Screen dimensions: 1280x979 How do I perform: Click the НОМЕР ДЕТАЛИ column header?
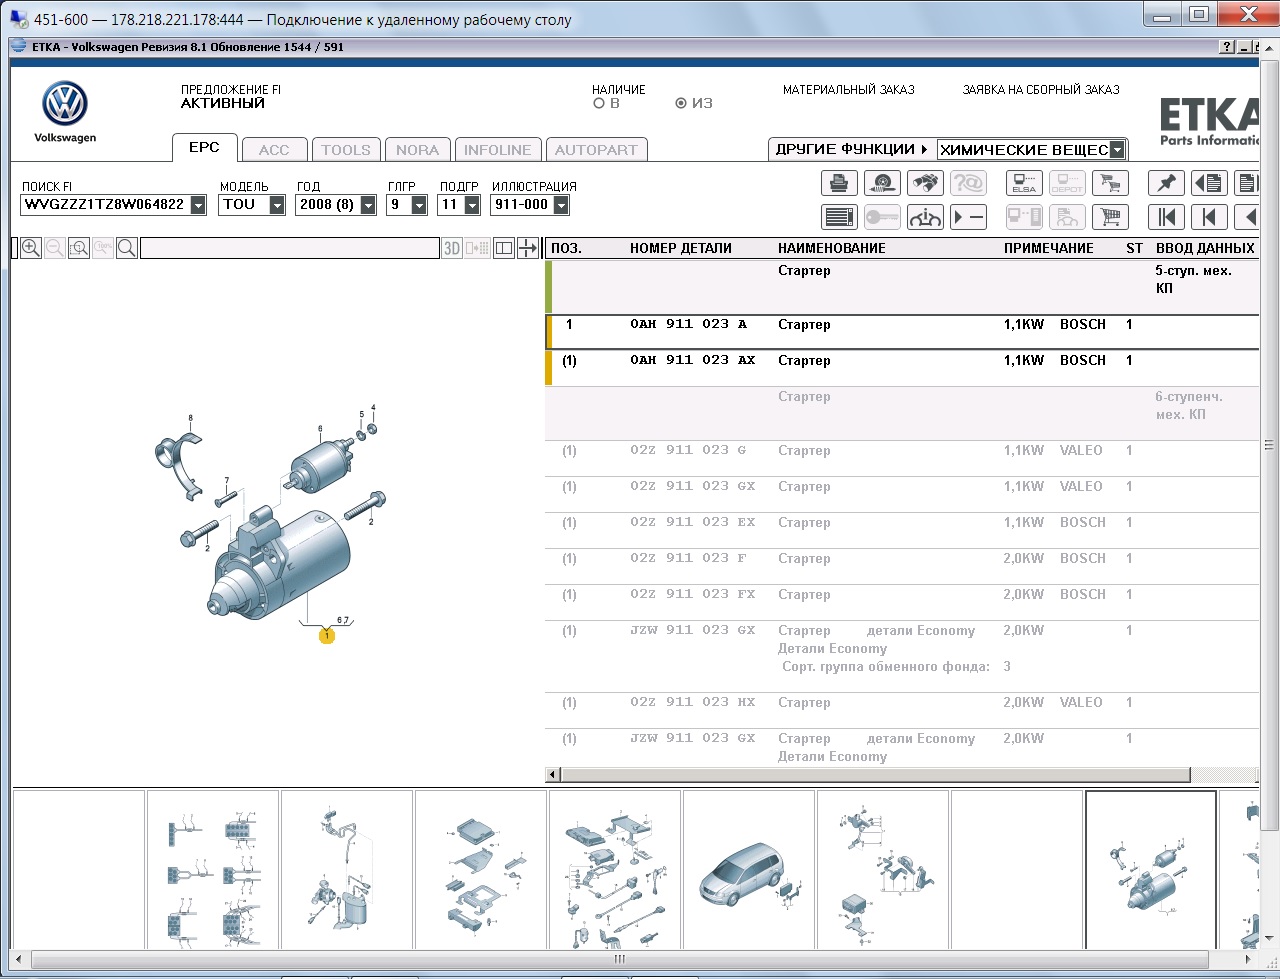point(681,248)
